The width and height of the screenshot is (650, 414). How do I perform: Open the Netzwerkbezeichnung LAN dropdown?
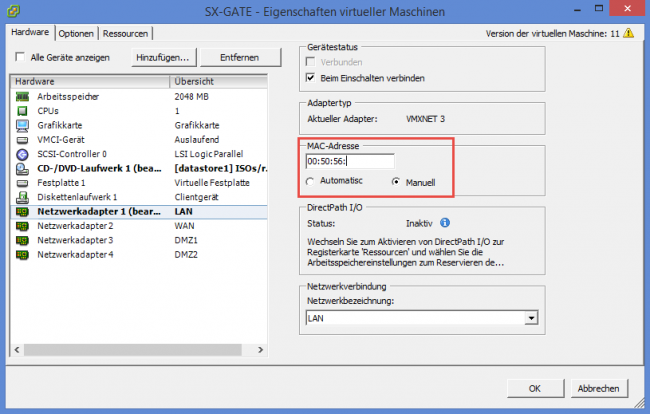click(530, 318)
